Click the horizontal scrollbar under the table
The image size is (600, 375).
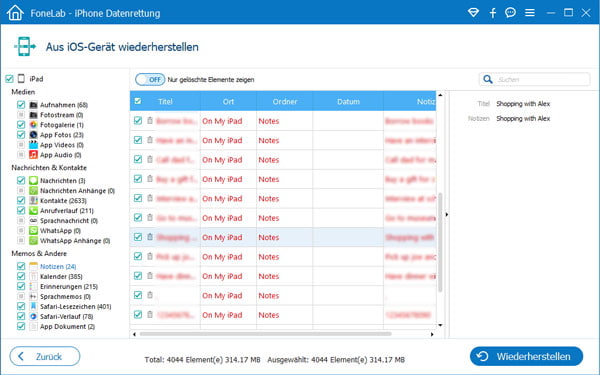coord(266,334)
